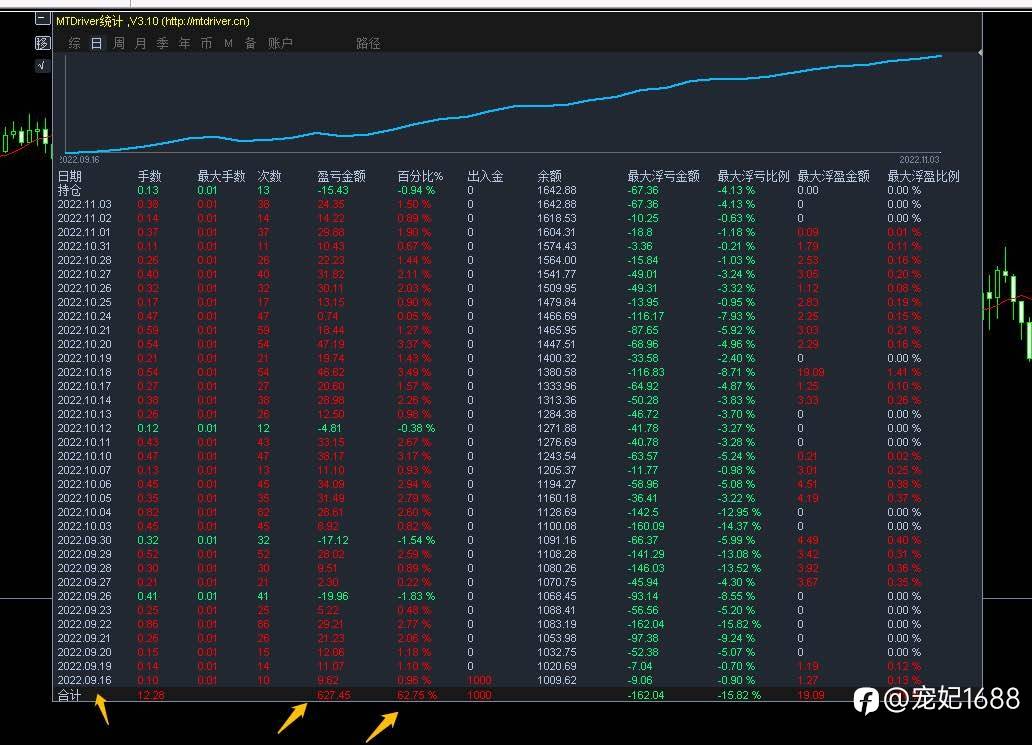This screenshot has height=745, width=1032.
Task: Click the 移 move panel icon
Action: tap(42, 43)
